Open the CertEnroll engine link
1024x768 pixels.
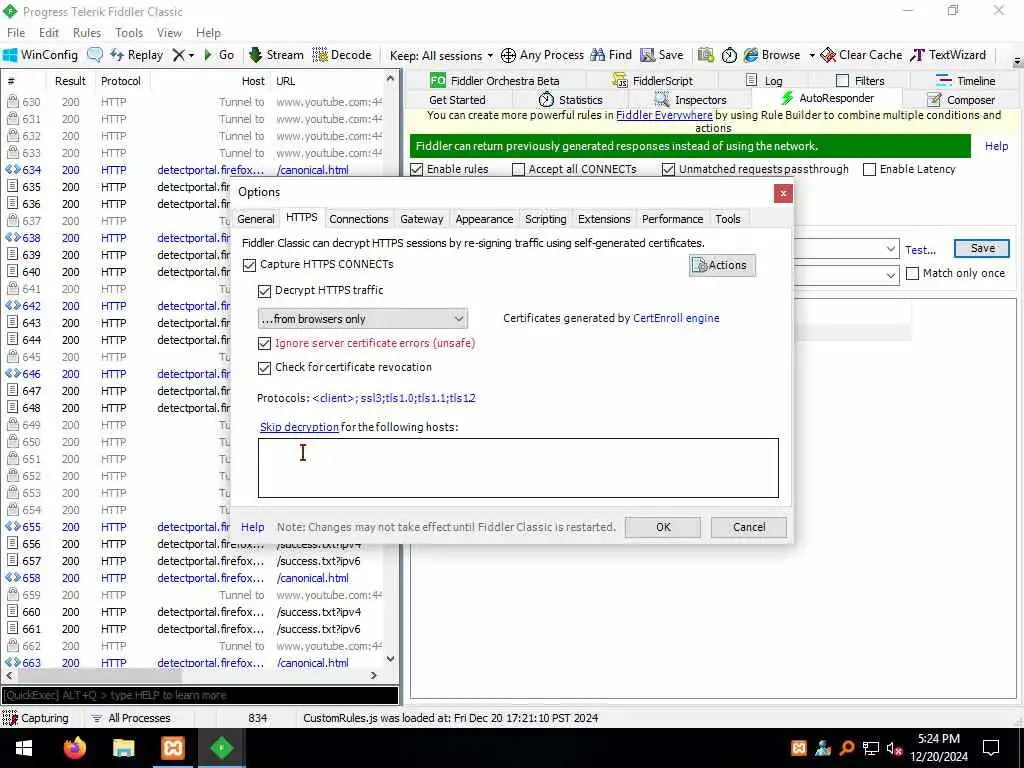pyautogui.click(x=676, y=318)
